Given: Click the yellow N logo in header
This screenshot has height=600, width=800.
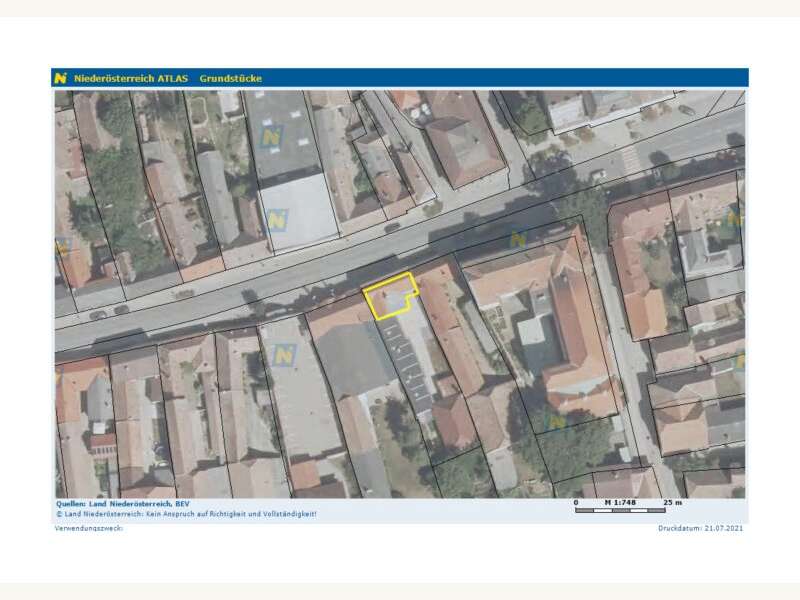Looking at the screenshot, I should (x=61, y=78).
